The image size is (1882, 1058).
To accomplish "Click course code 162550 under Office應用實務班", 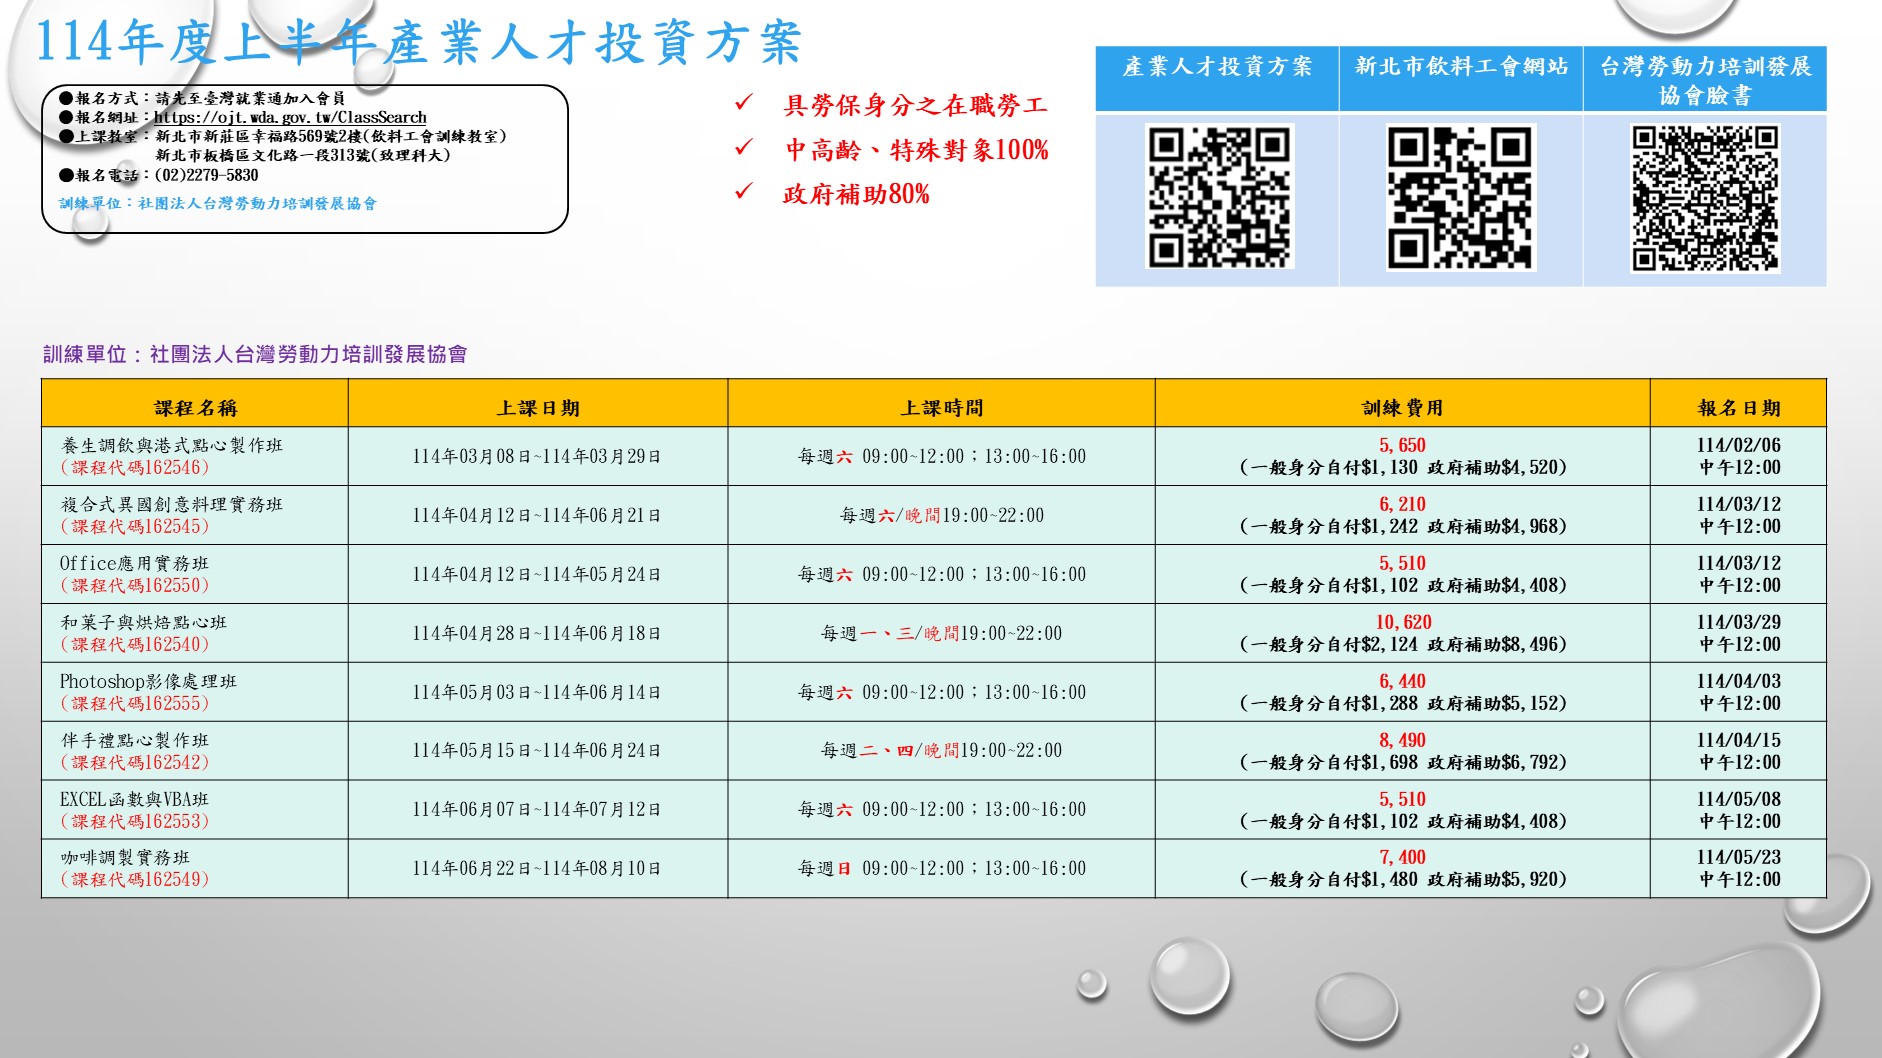I will (x=135, y=586).
